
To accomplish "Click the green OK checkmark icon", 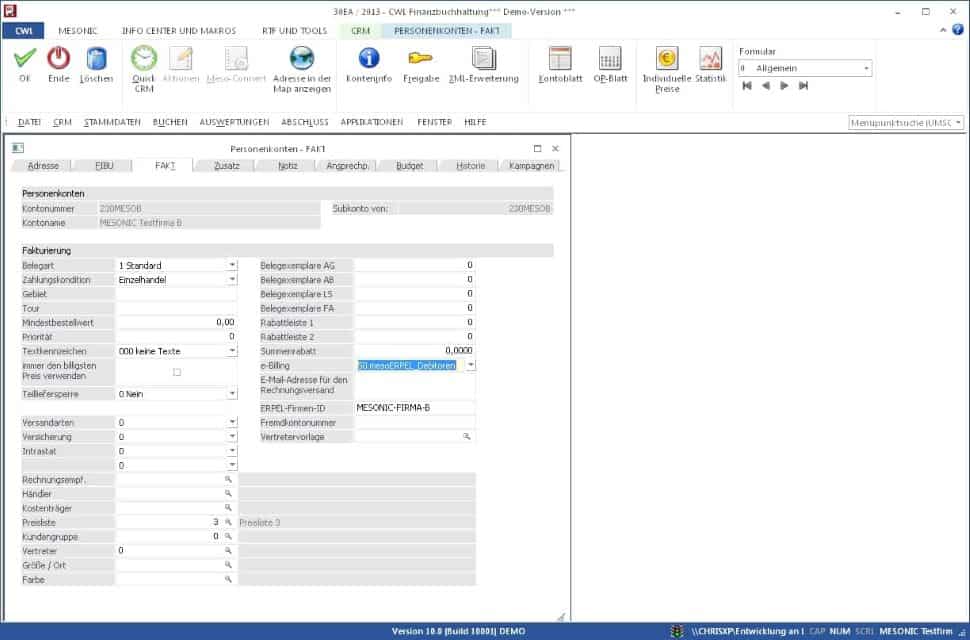I will click(25, 59).
